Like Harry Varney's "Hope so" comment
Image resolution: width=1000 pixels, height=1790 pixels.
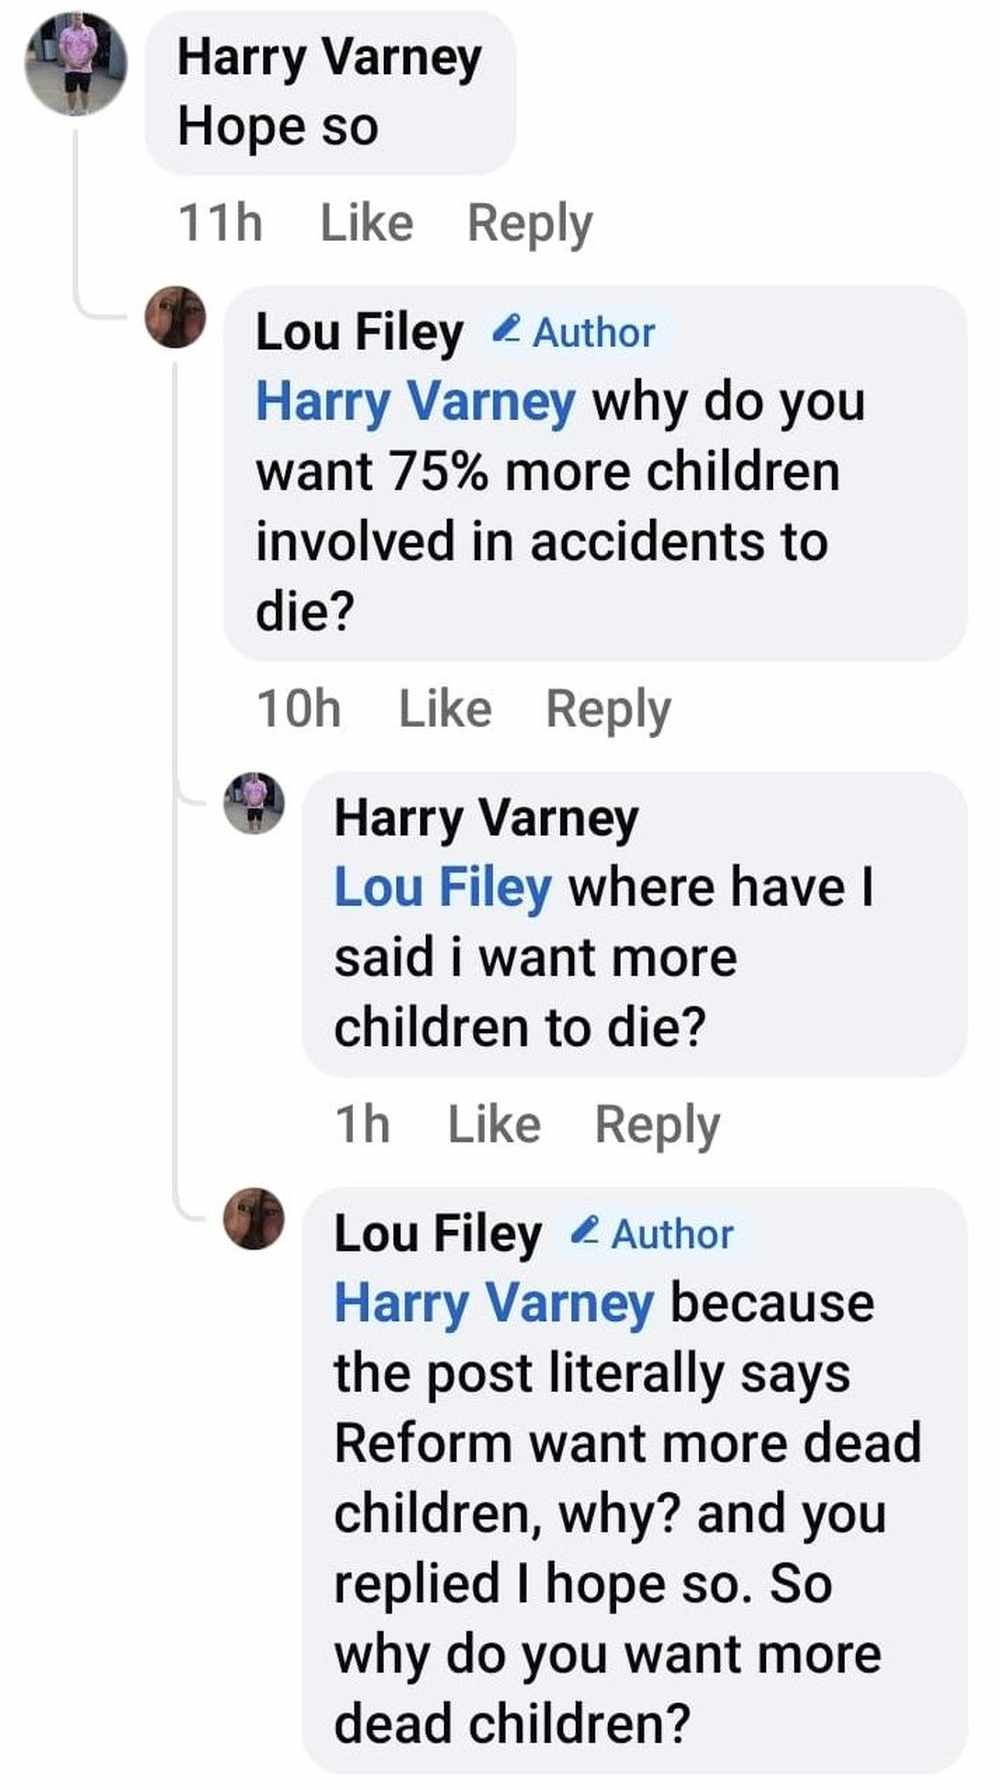[366, 223]
